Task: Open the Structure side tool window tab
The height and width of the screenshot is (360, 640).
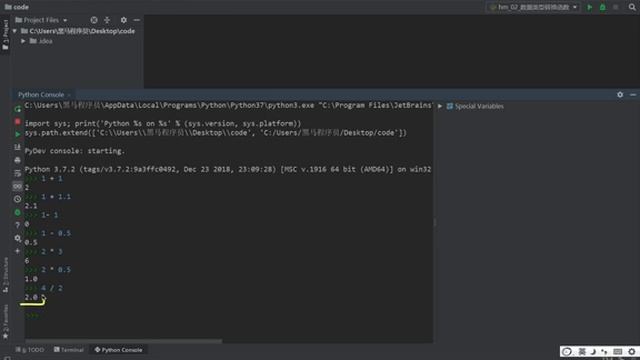Action: tap(5, 274)
